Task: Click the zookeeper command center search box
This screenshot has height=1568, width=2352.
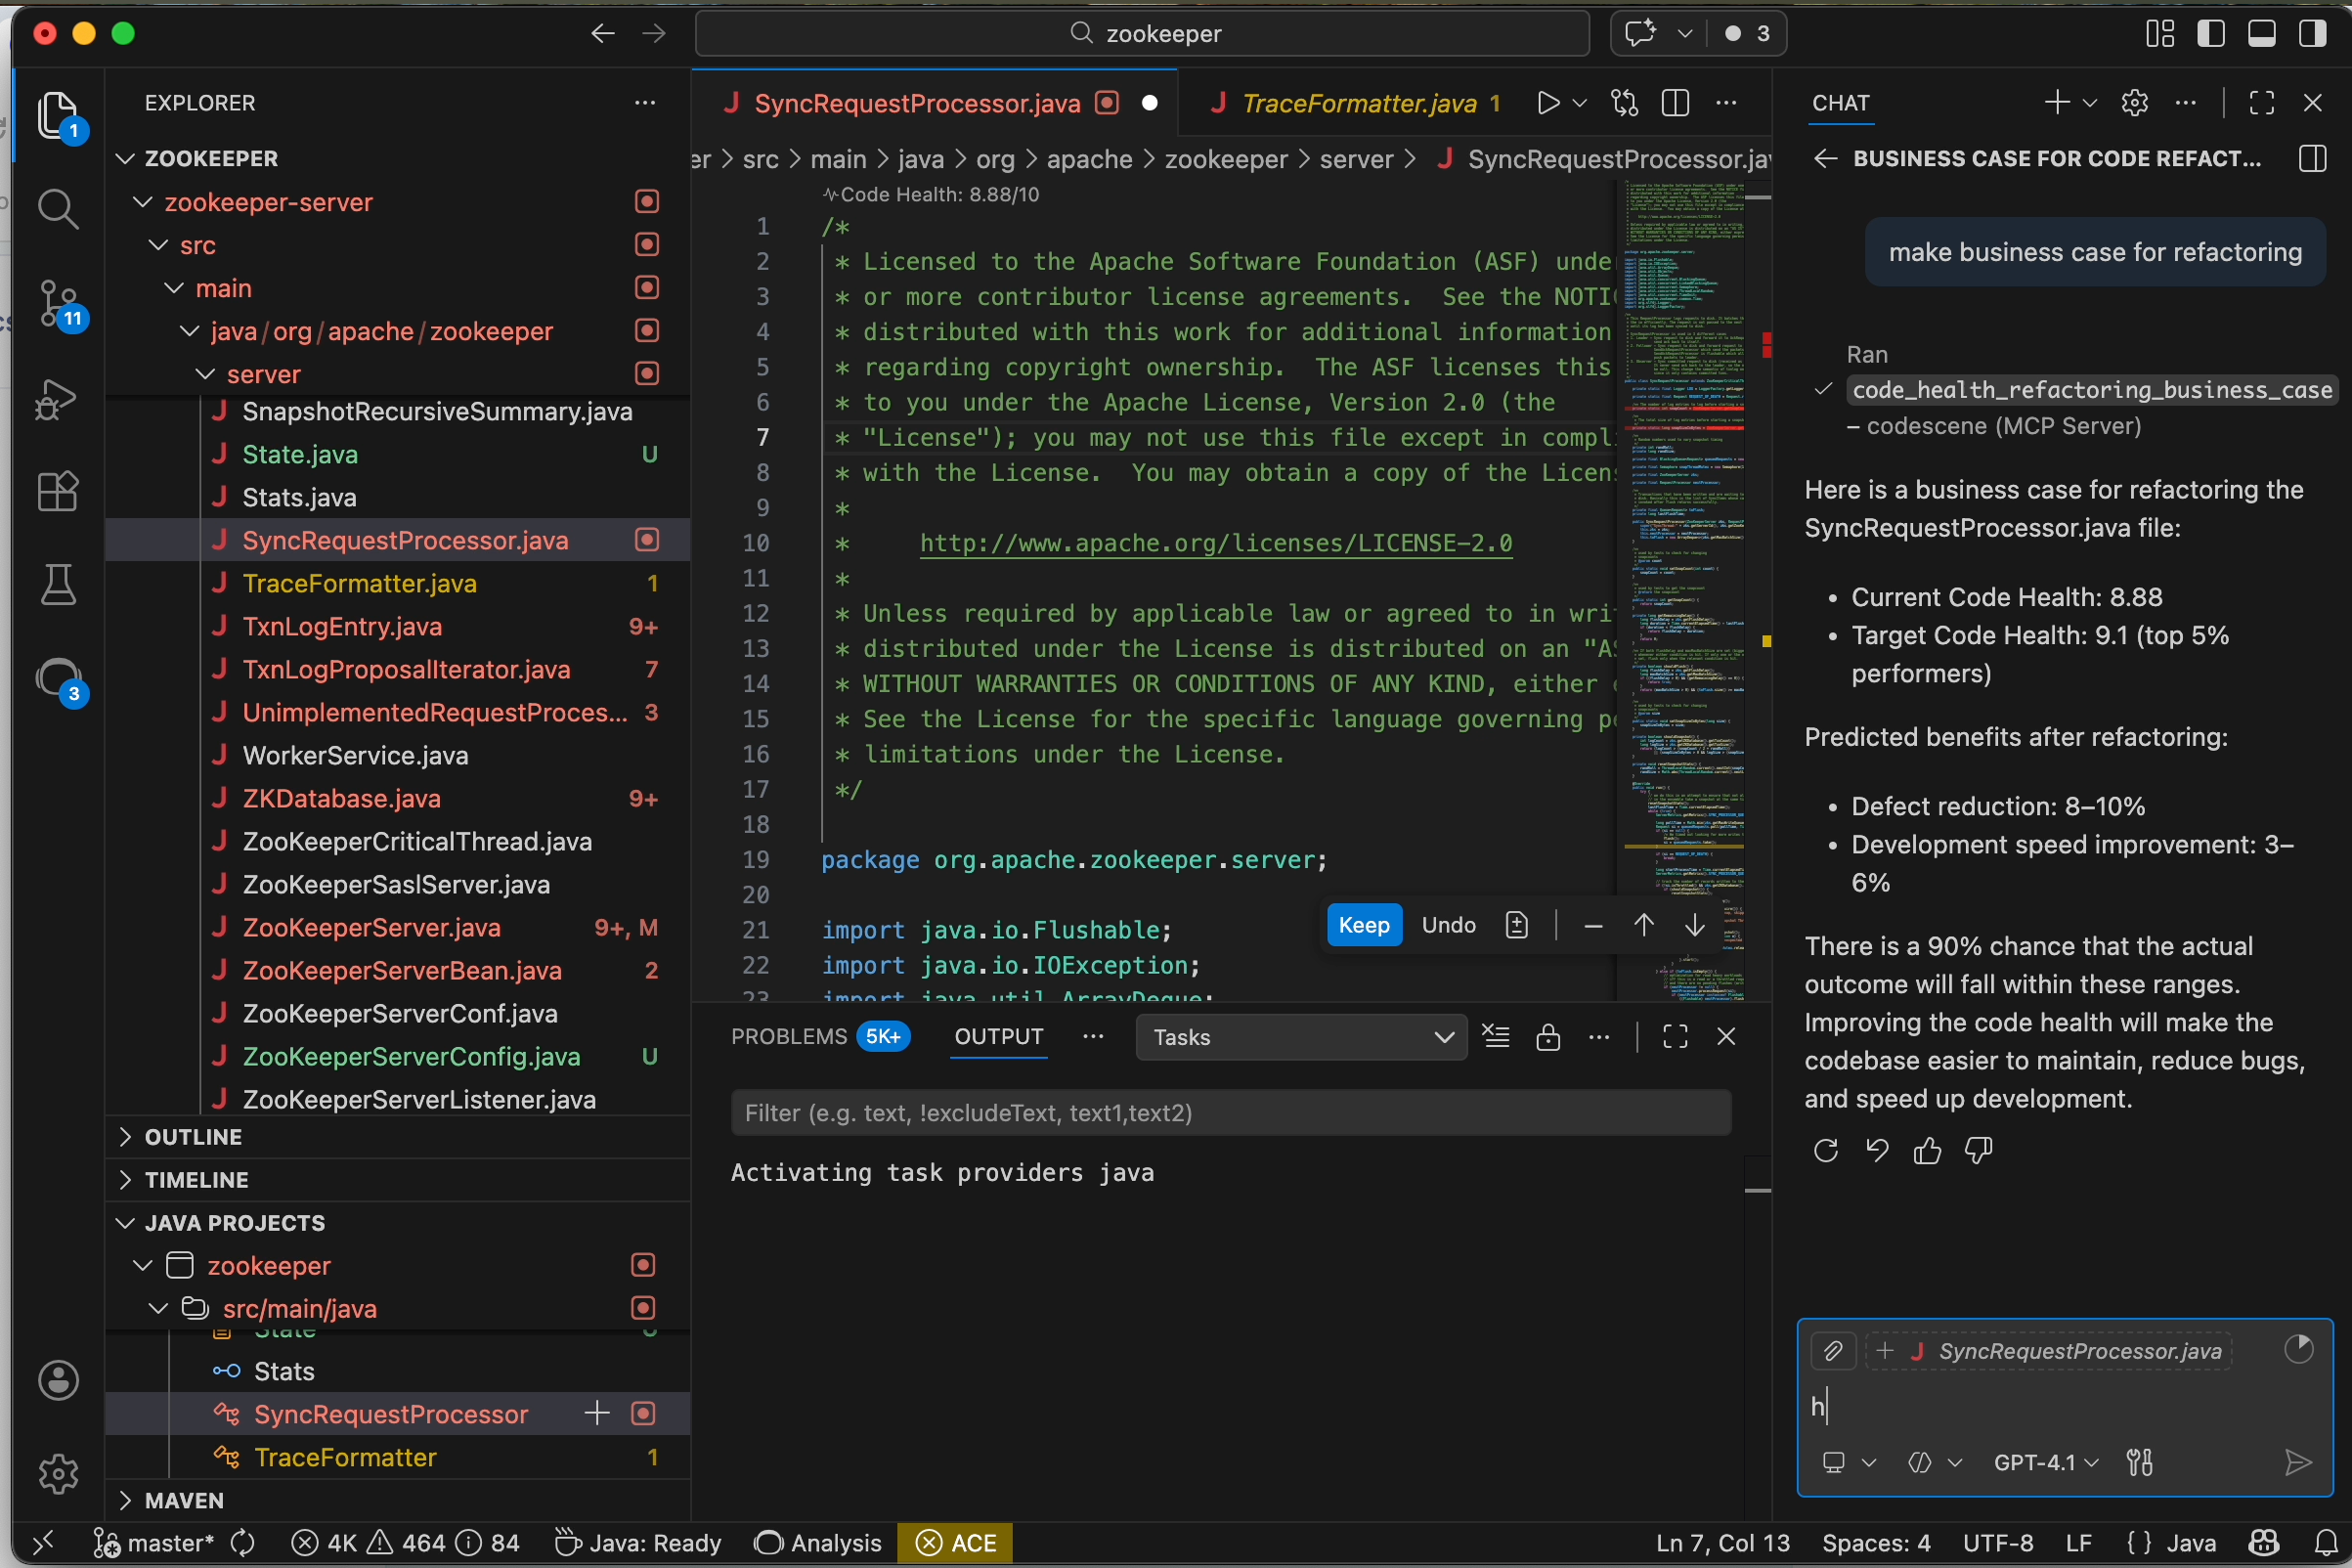Action: click(x=1142, y=33)
